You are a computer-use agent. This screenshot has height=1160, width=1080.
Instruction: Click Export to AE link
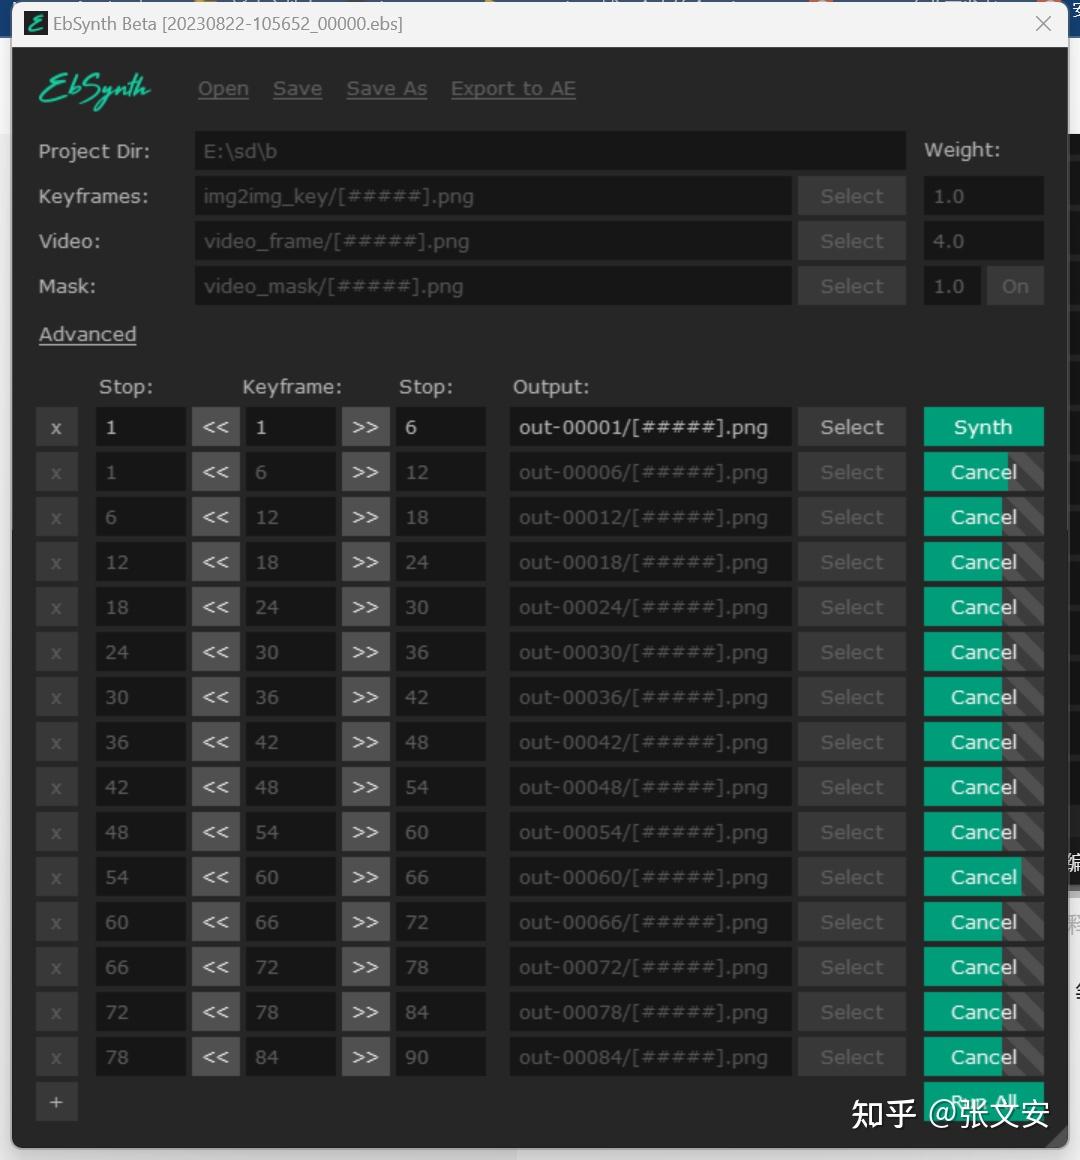[513, 89]
